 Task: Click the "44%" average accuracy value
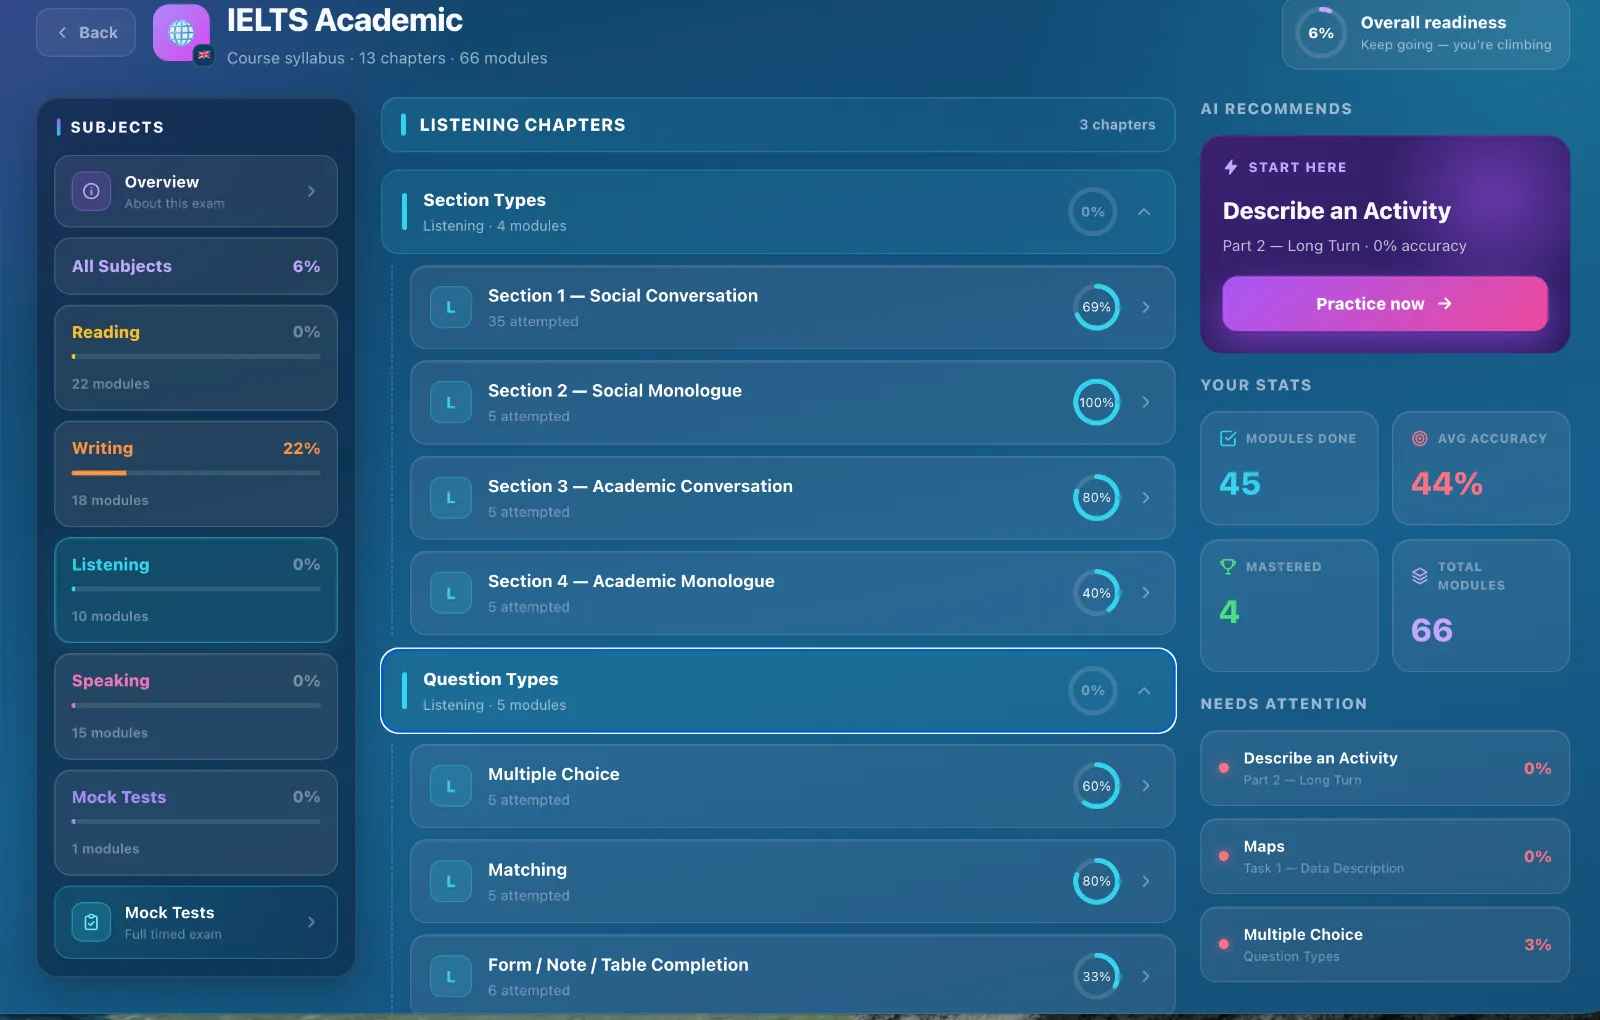click(1447, 484)
